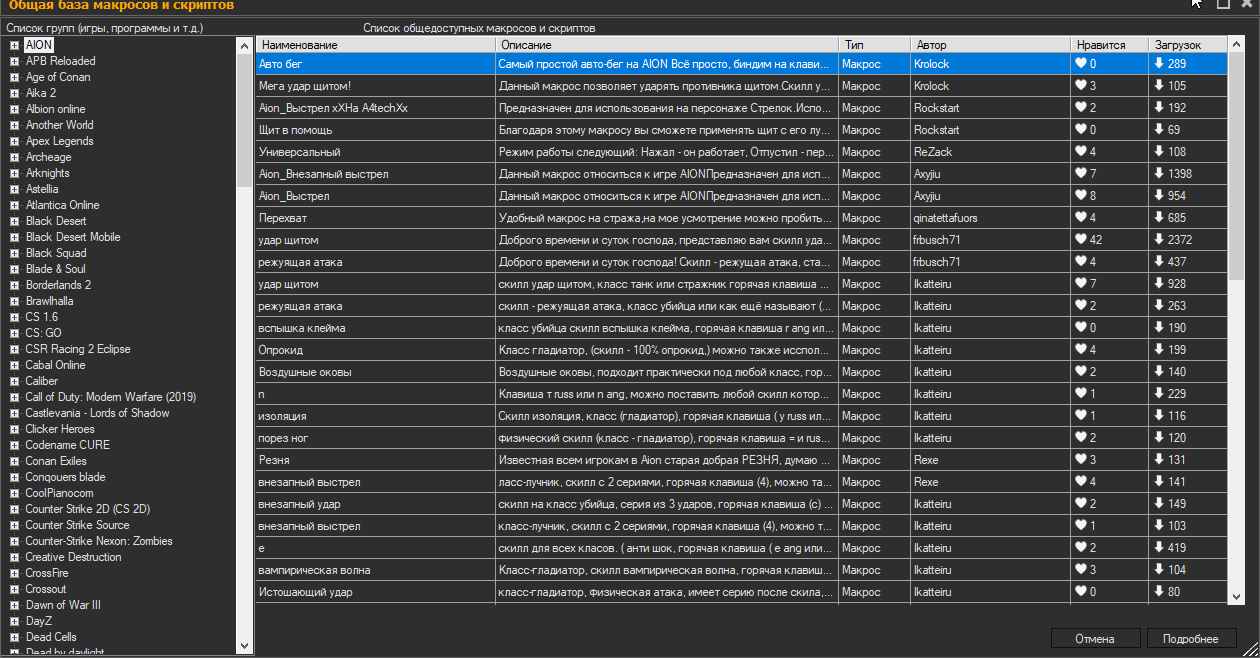Image resolution: width=1260 pixels, height=658 pixels.
Task: Expand the Black Desert Mobile tree node
Action: tap(14, 237)
